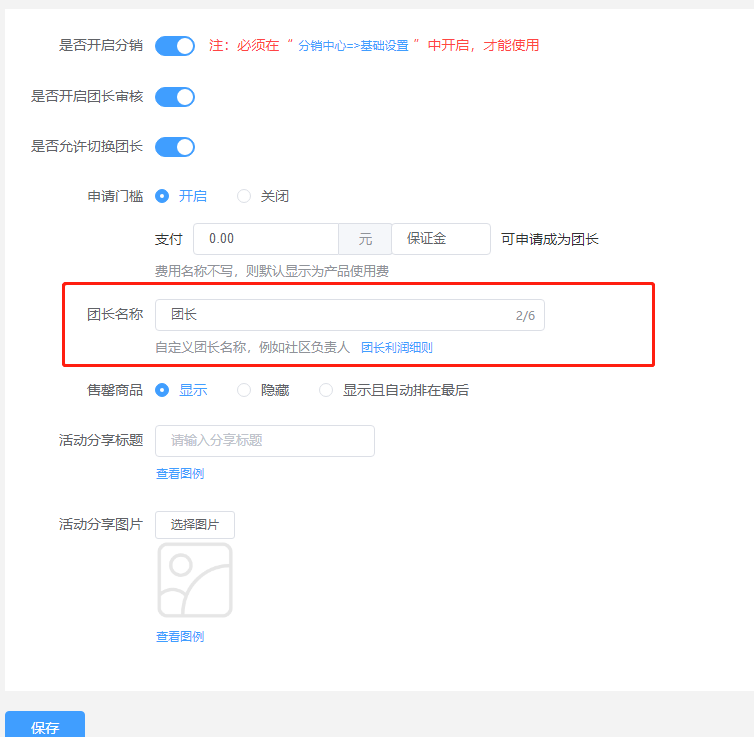Click the 可申请成为团长 text
This screenshot has height=737, width=754.
[x=550, y=239]
